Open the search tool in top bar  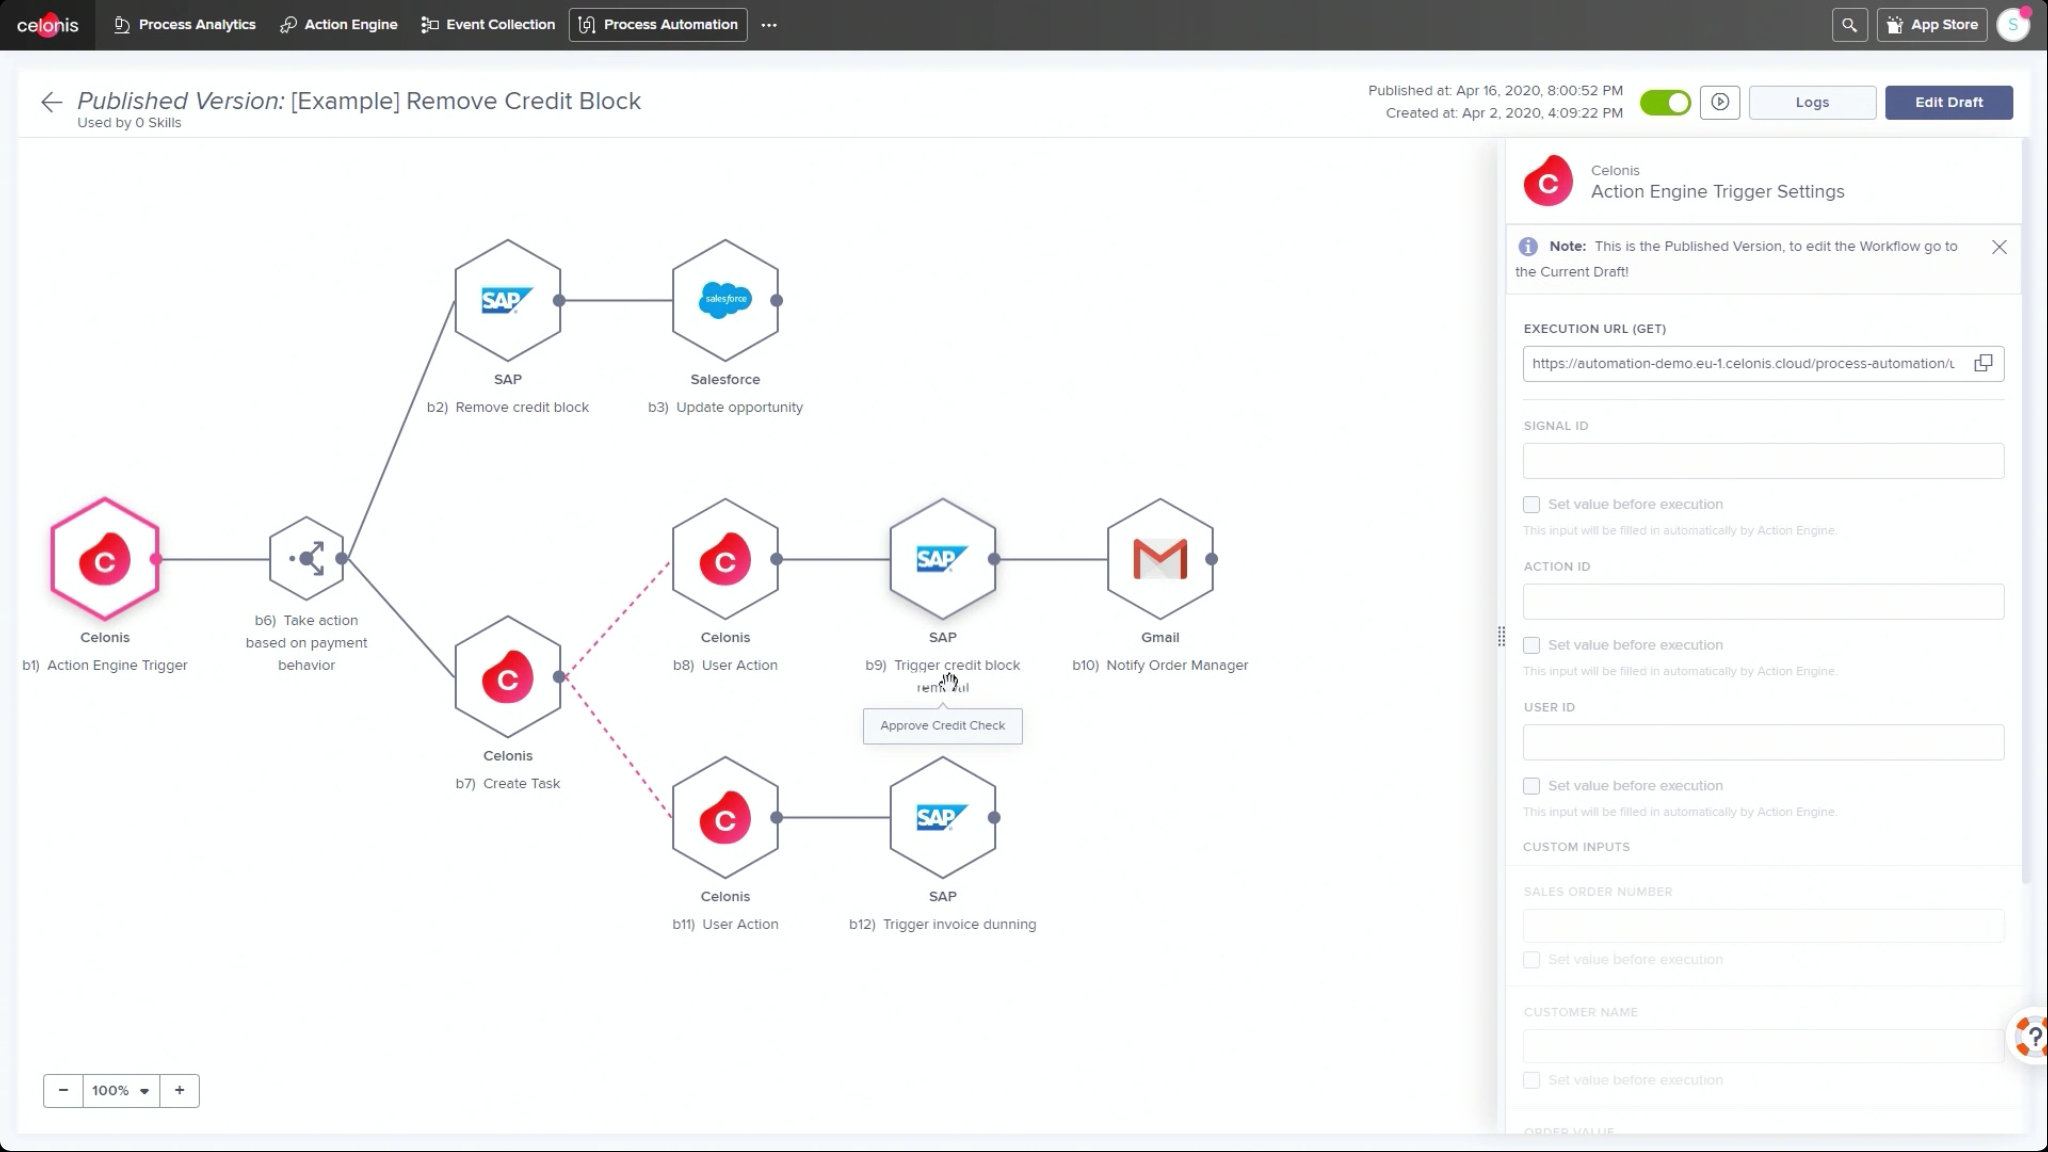pos(1849,24)
